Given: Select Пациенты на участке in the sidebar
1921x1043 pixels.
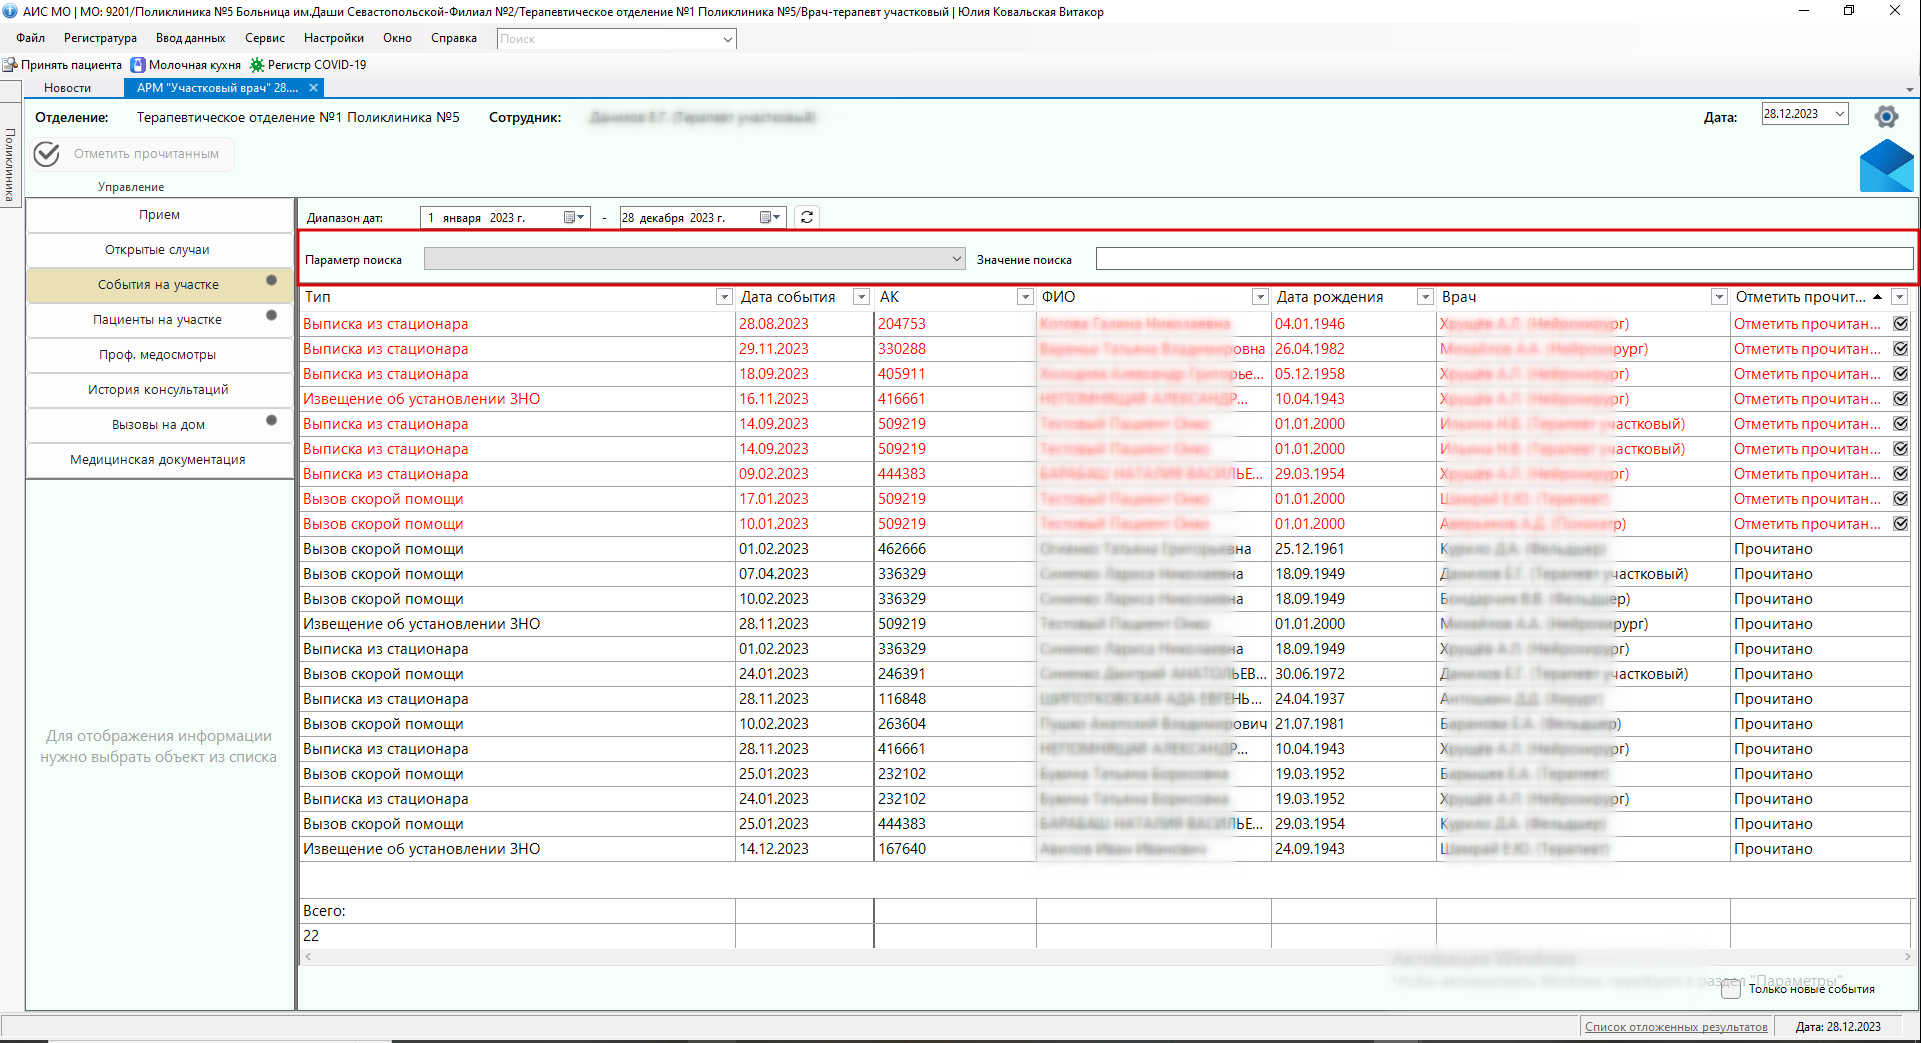Looking at the screenshot, I should [159, 320].
